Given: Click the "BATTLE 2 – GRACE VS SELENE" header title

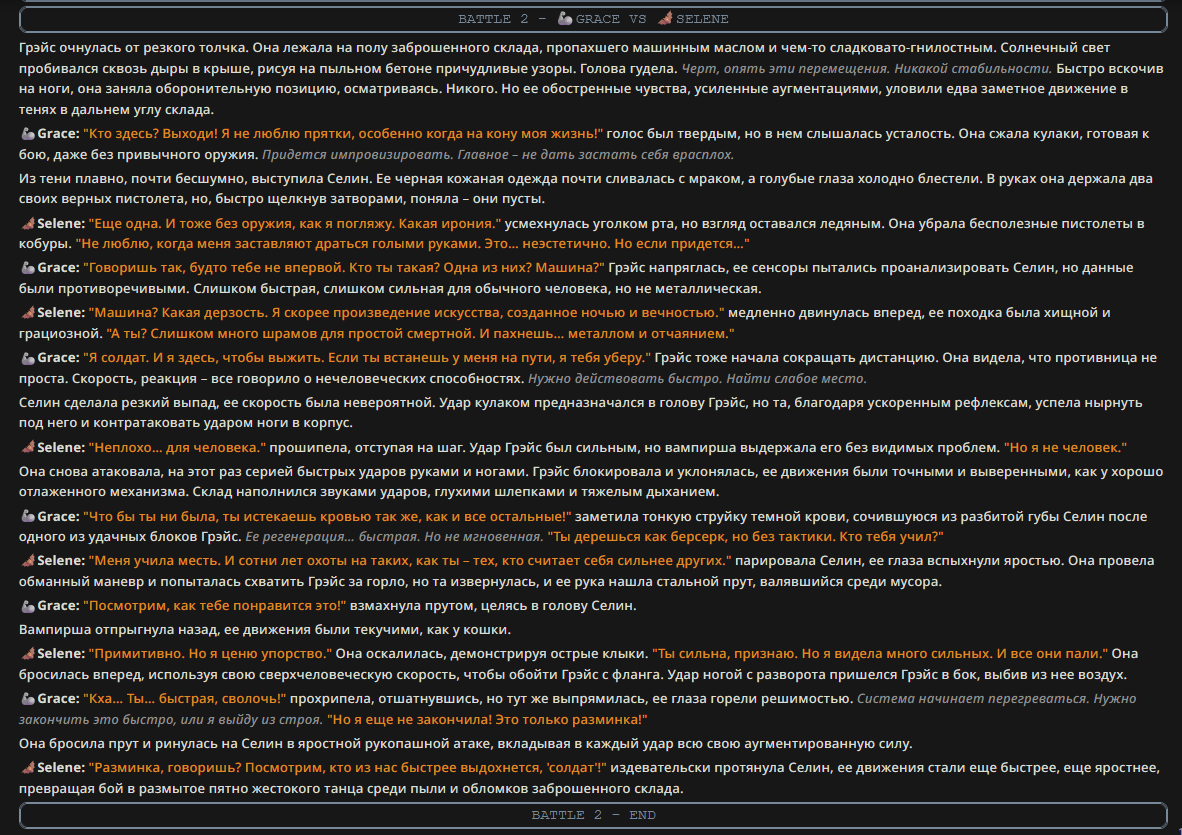Looking at the screenshot, I should pyautogui.click(x=593, y=19).
